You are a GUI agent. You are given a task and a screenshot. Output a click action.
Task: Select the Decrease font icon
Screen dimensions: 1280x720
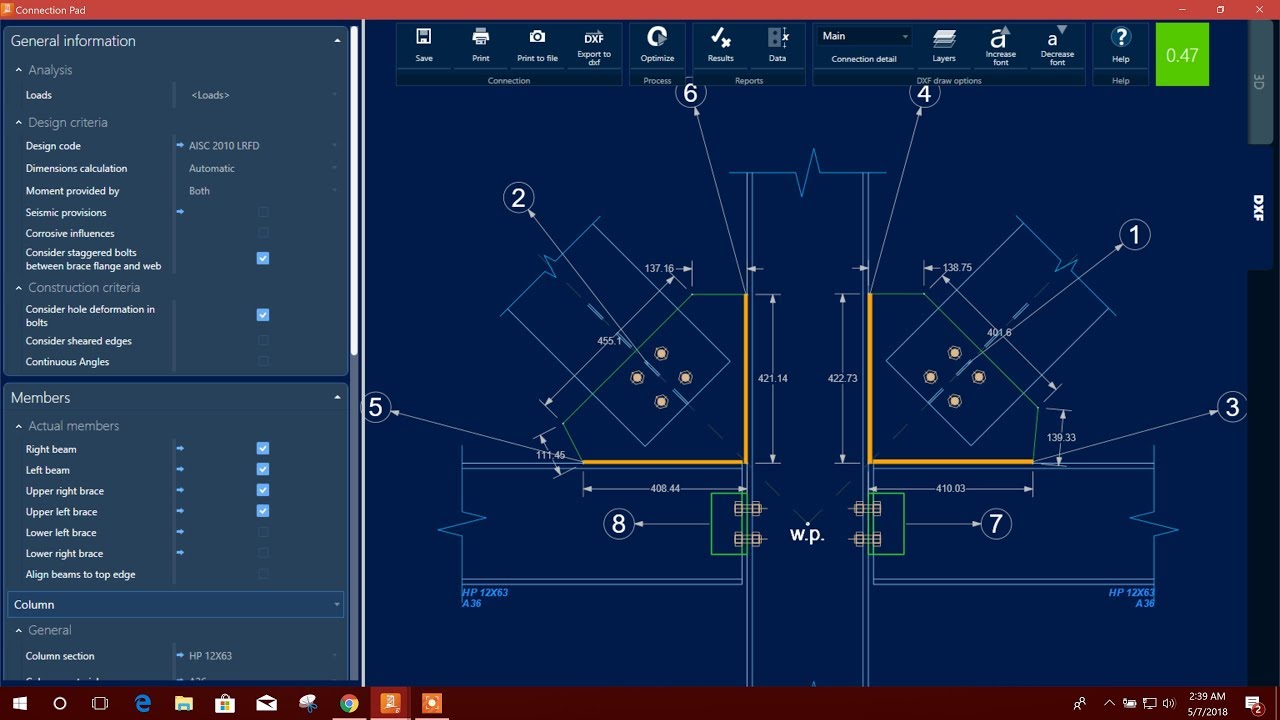[x=1057, y=41]
